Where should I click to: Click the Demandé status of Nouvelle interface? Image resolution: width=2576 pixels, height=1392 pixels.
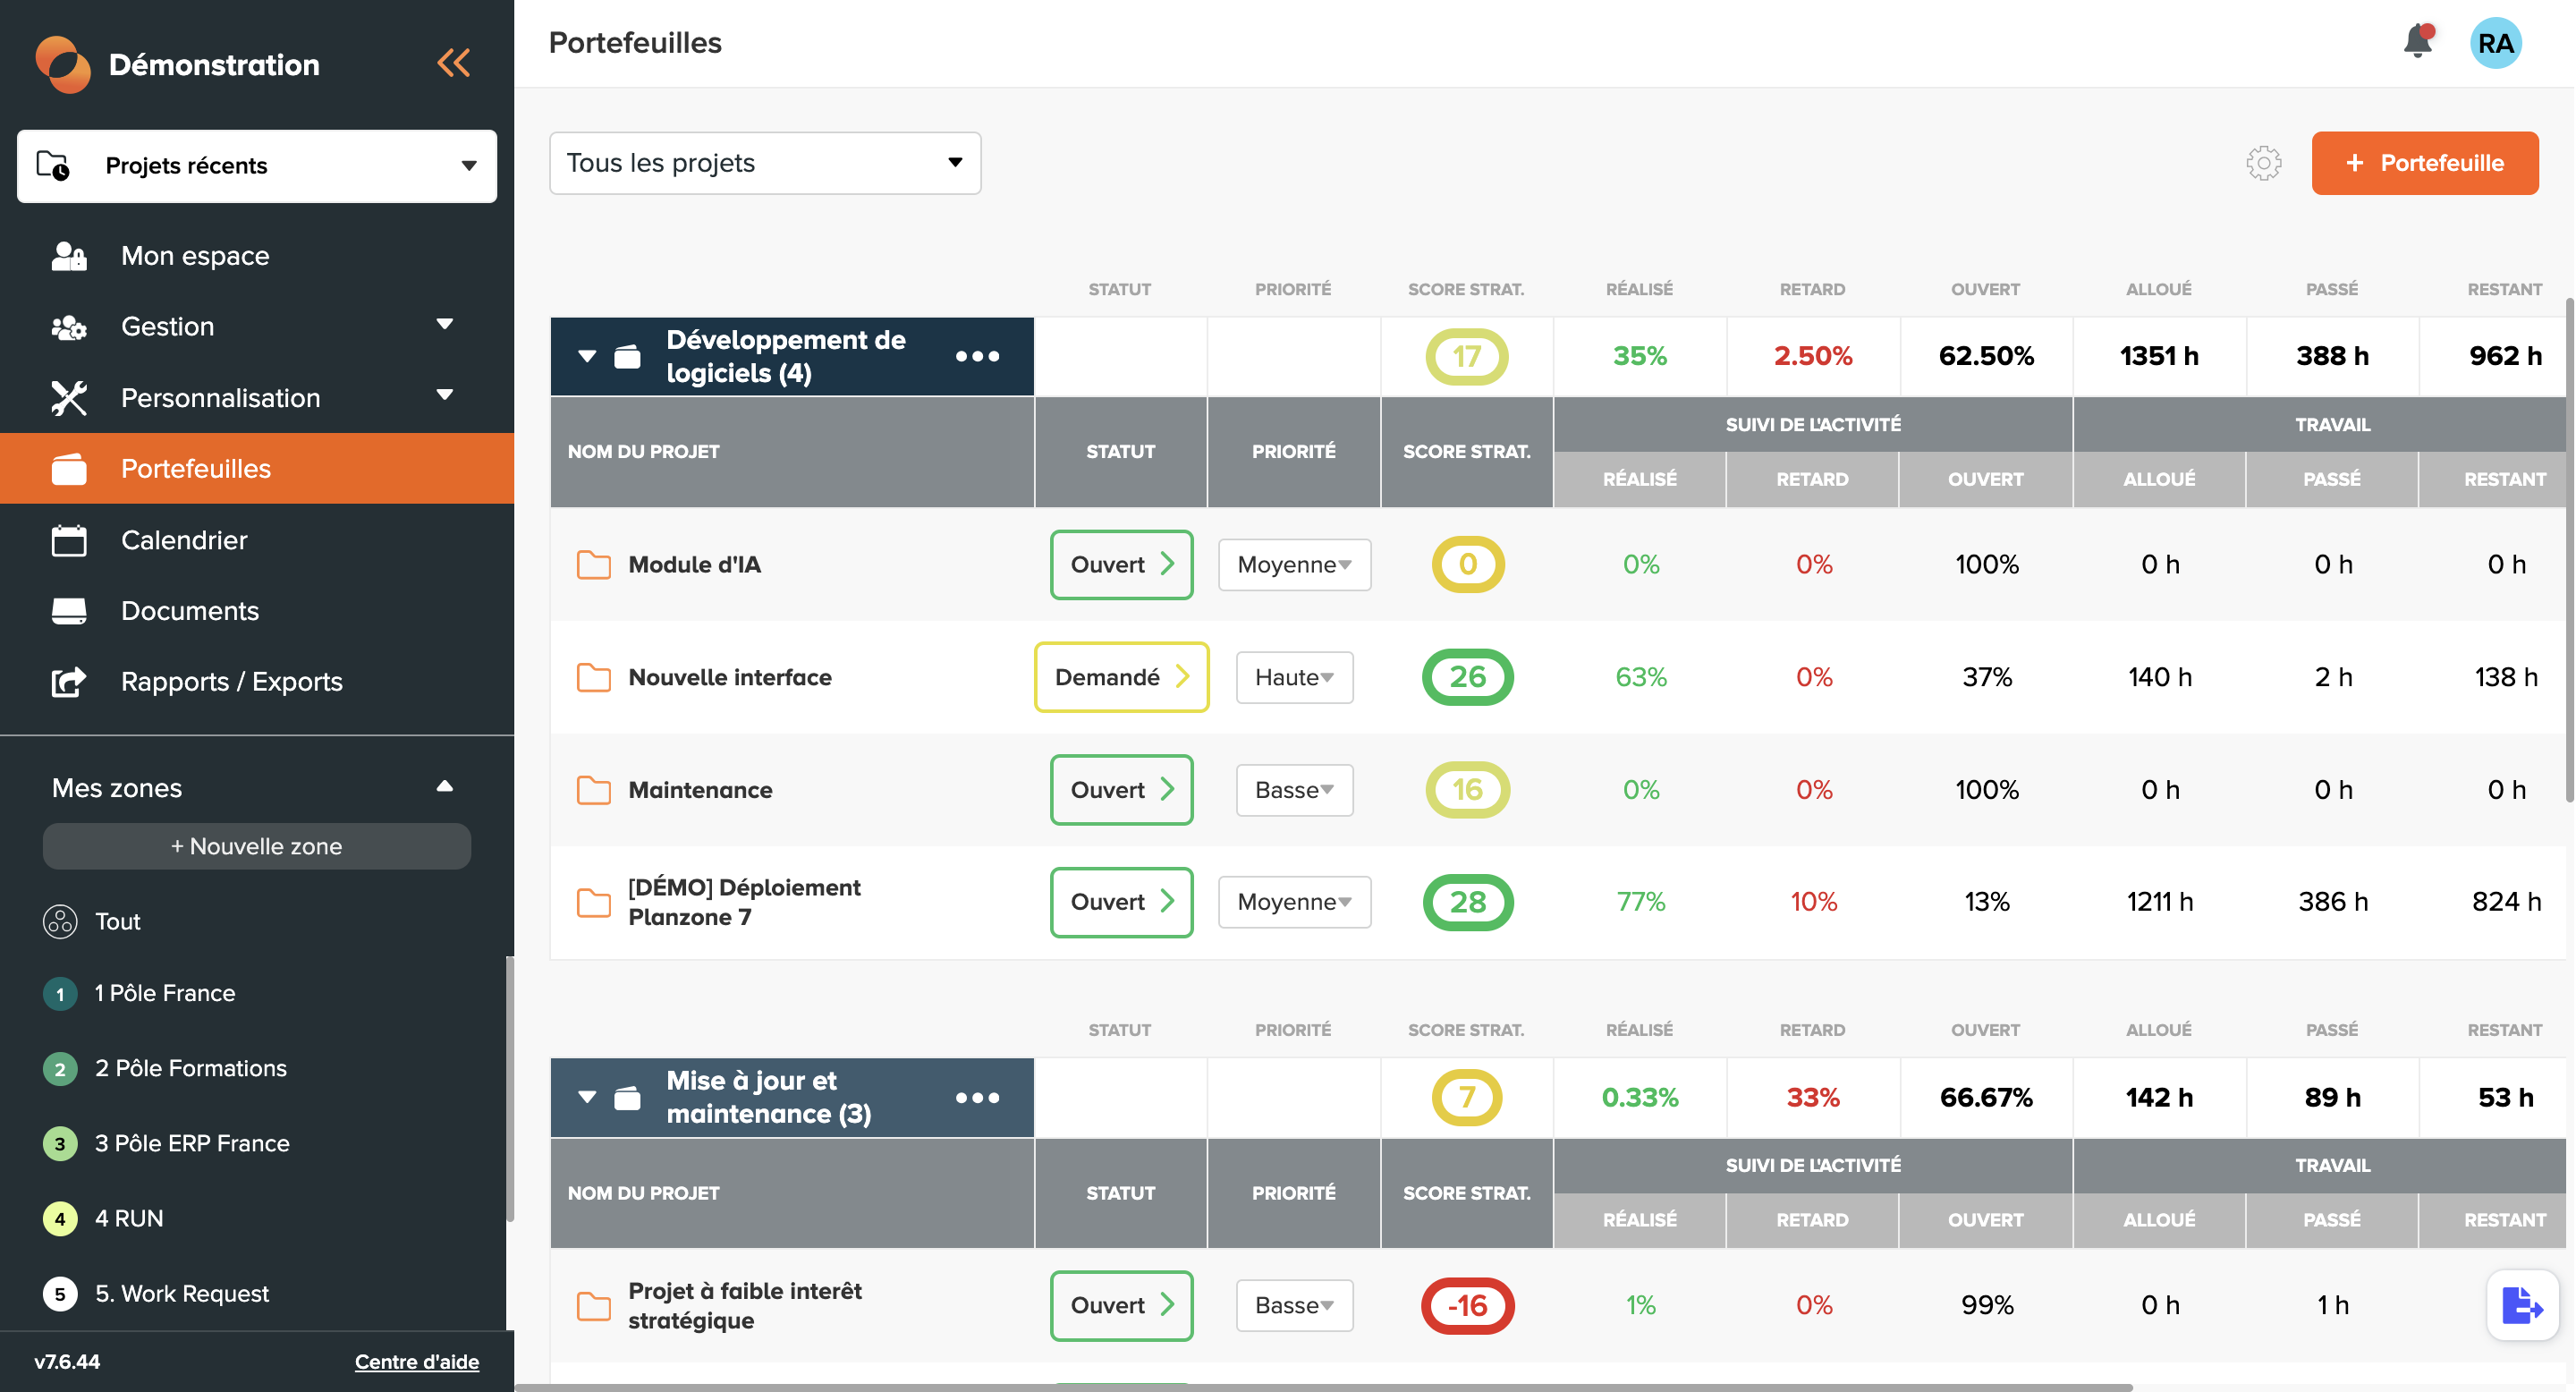pyautogui.click(x=1121, y=677)
